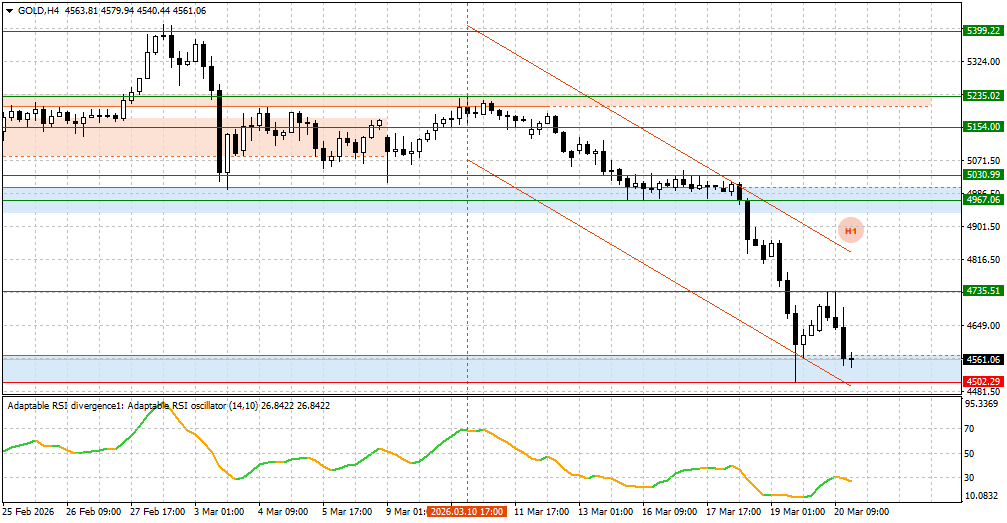This screenshot has height=523, width=1007.
Task: Select the 5324.00 price scale value
Action: [983, 62]
